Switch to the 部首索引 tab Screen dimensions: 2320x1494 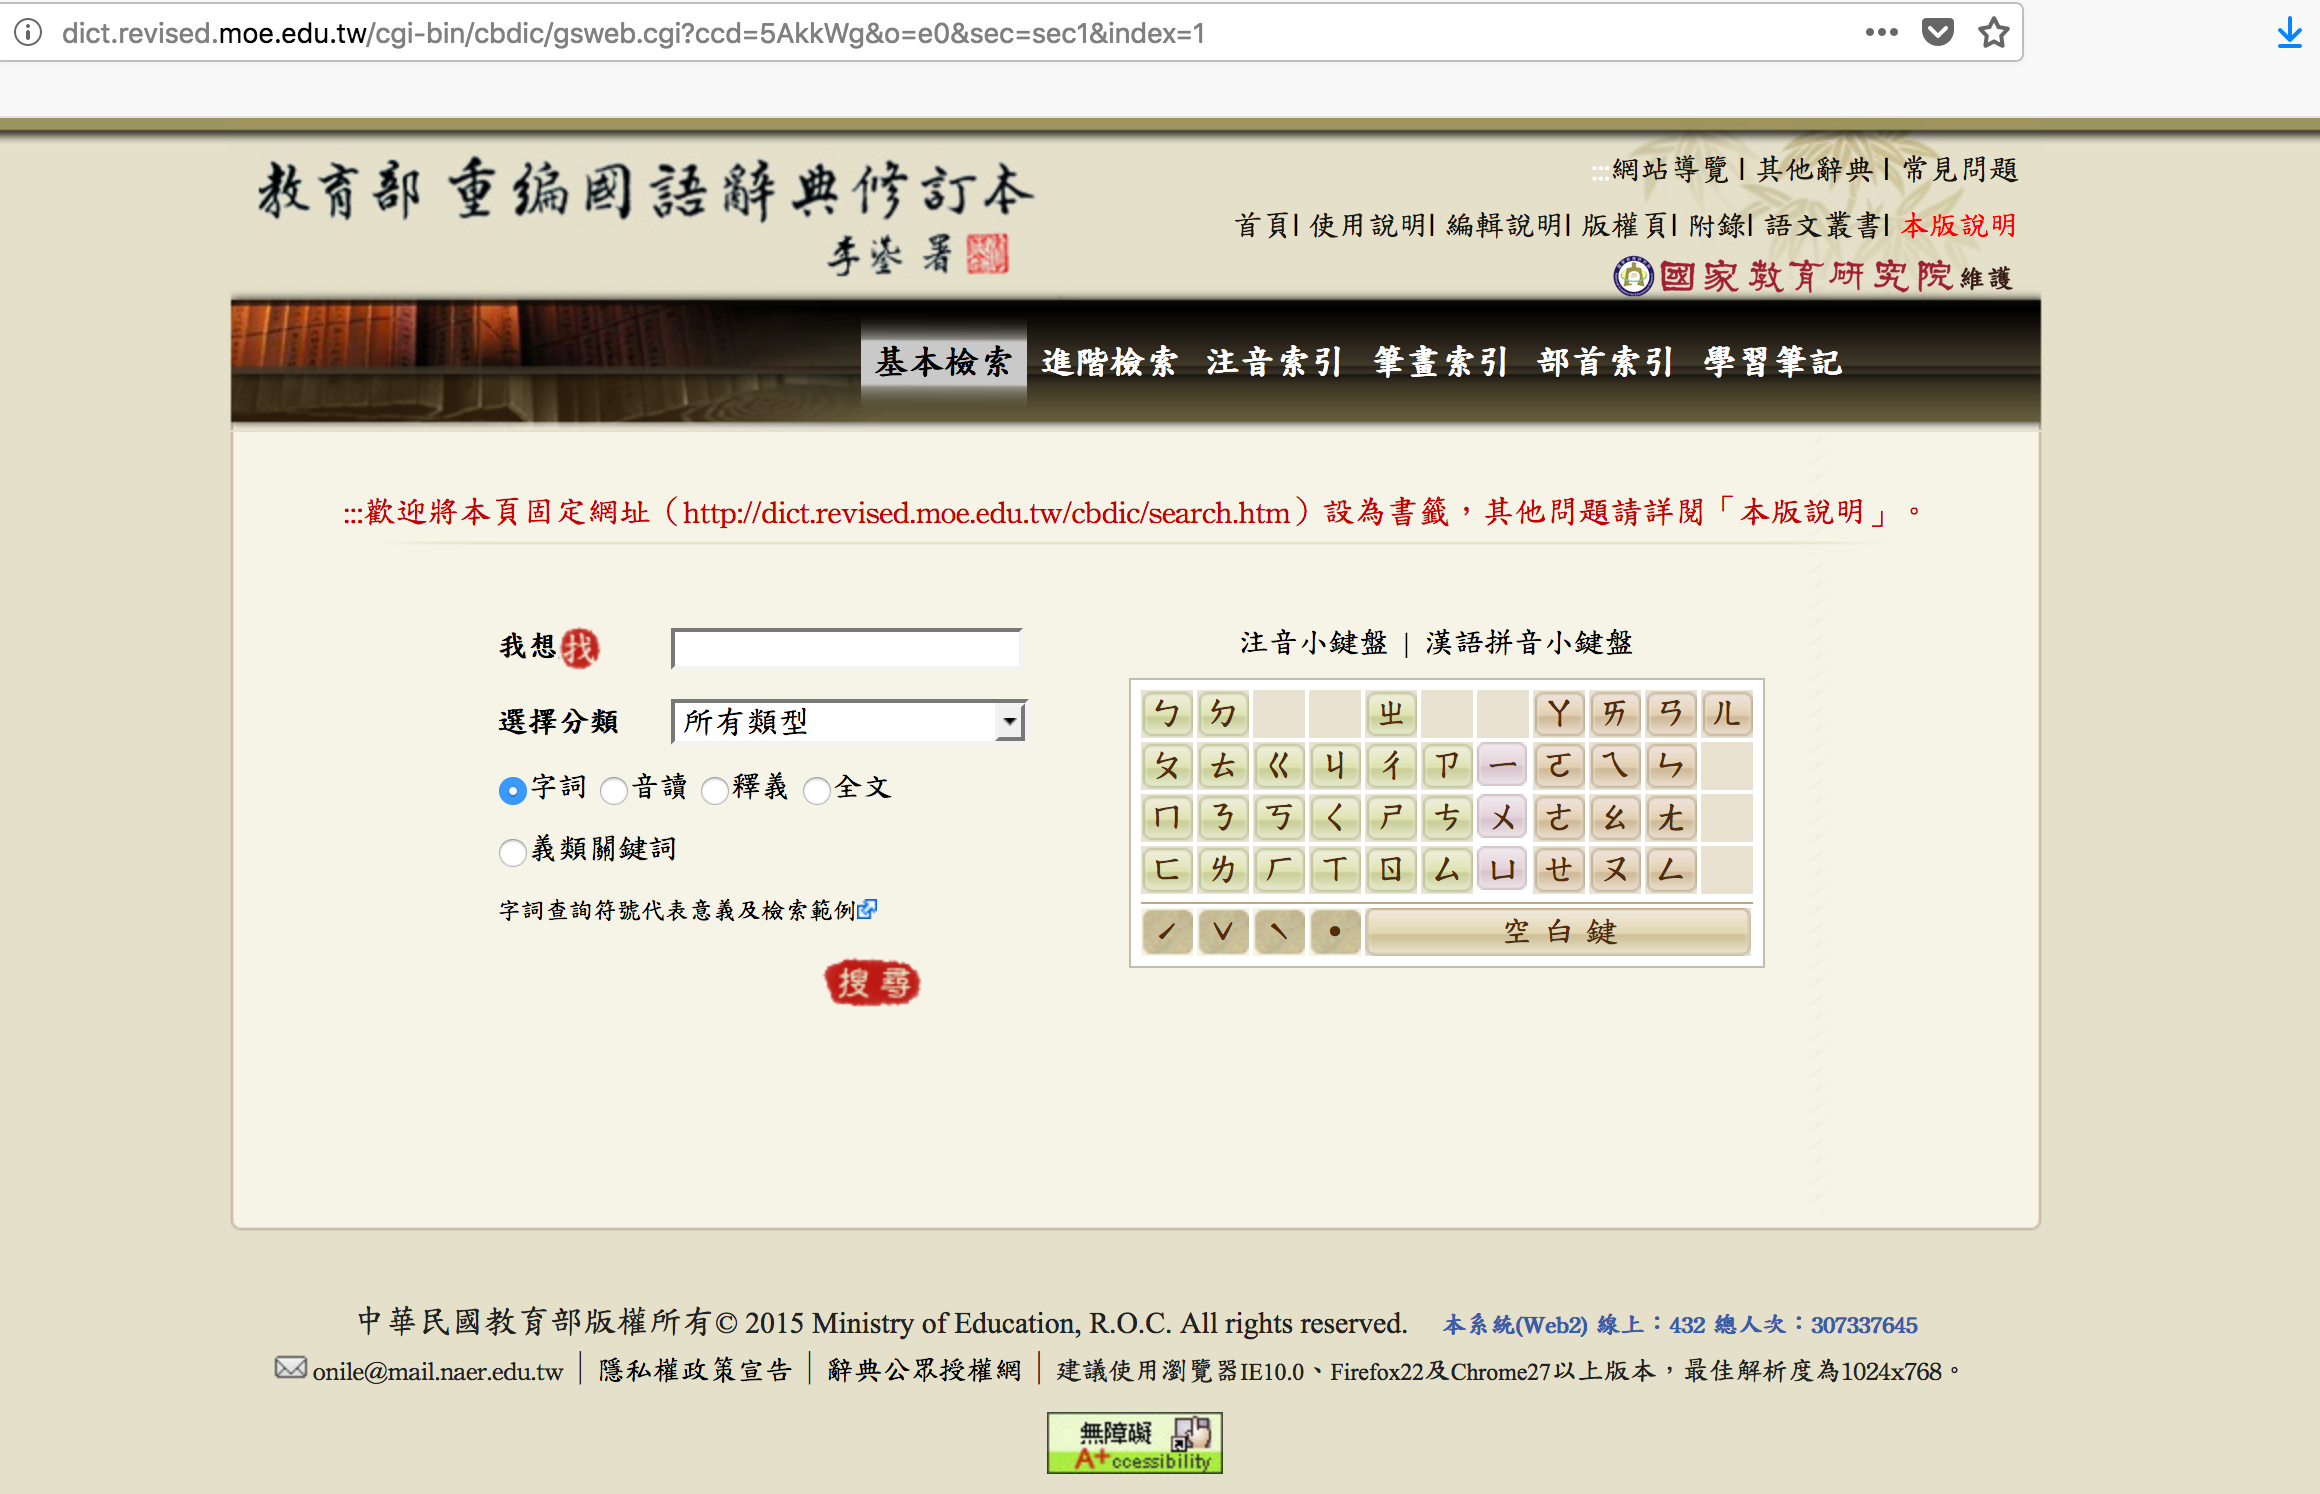[1606, 362]
